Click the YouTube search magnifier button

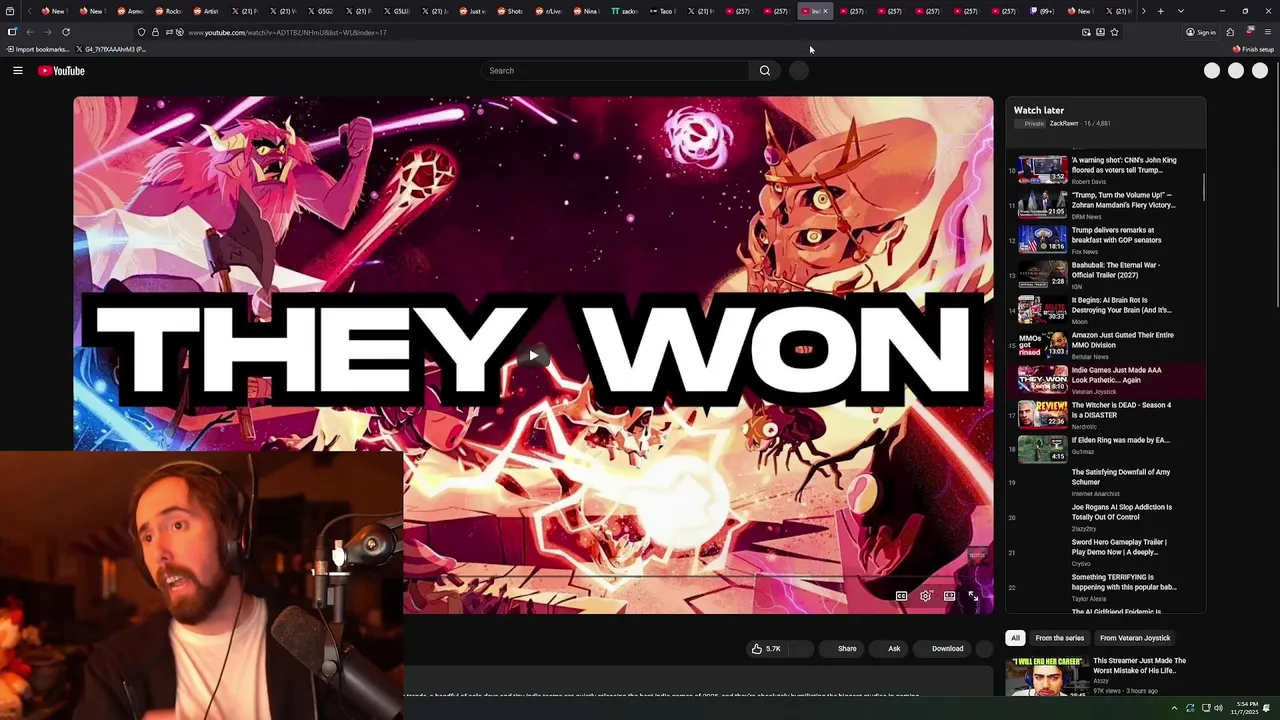[x=765, y=71]
